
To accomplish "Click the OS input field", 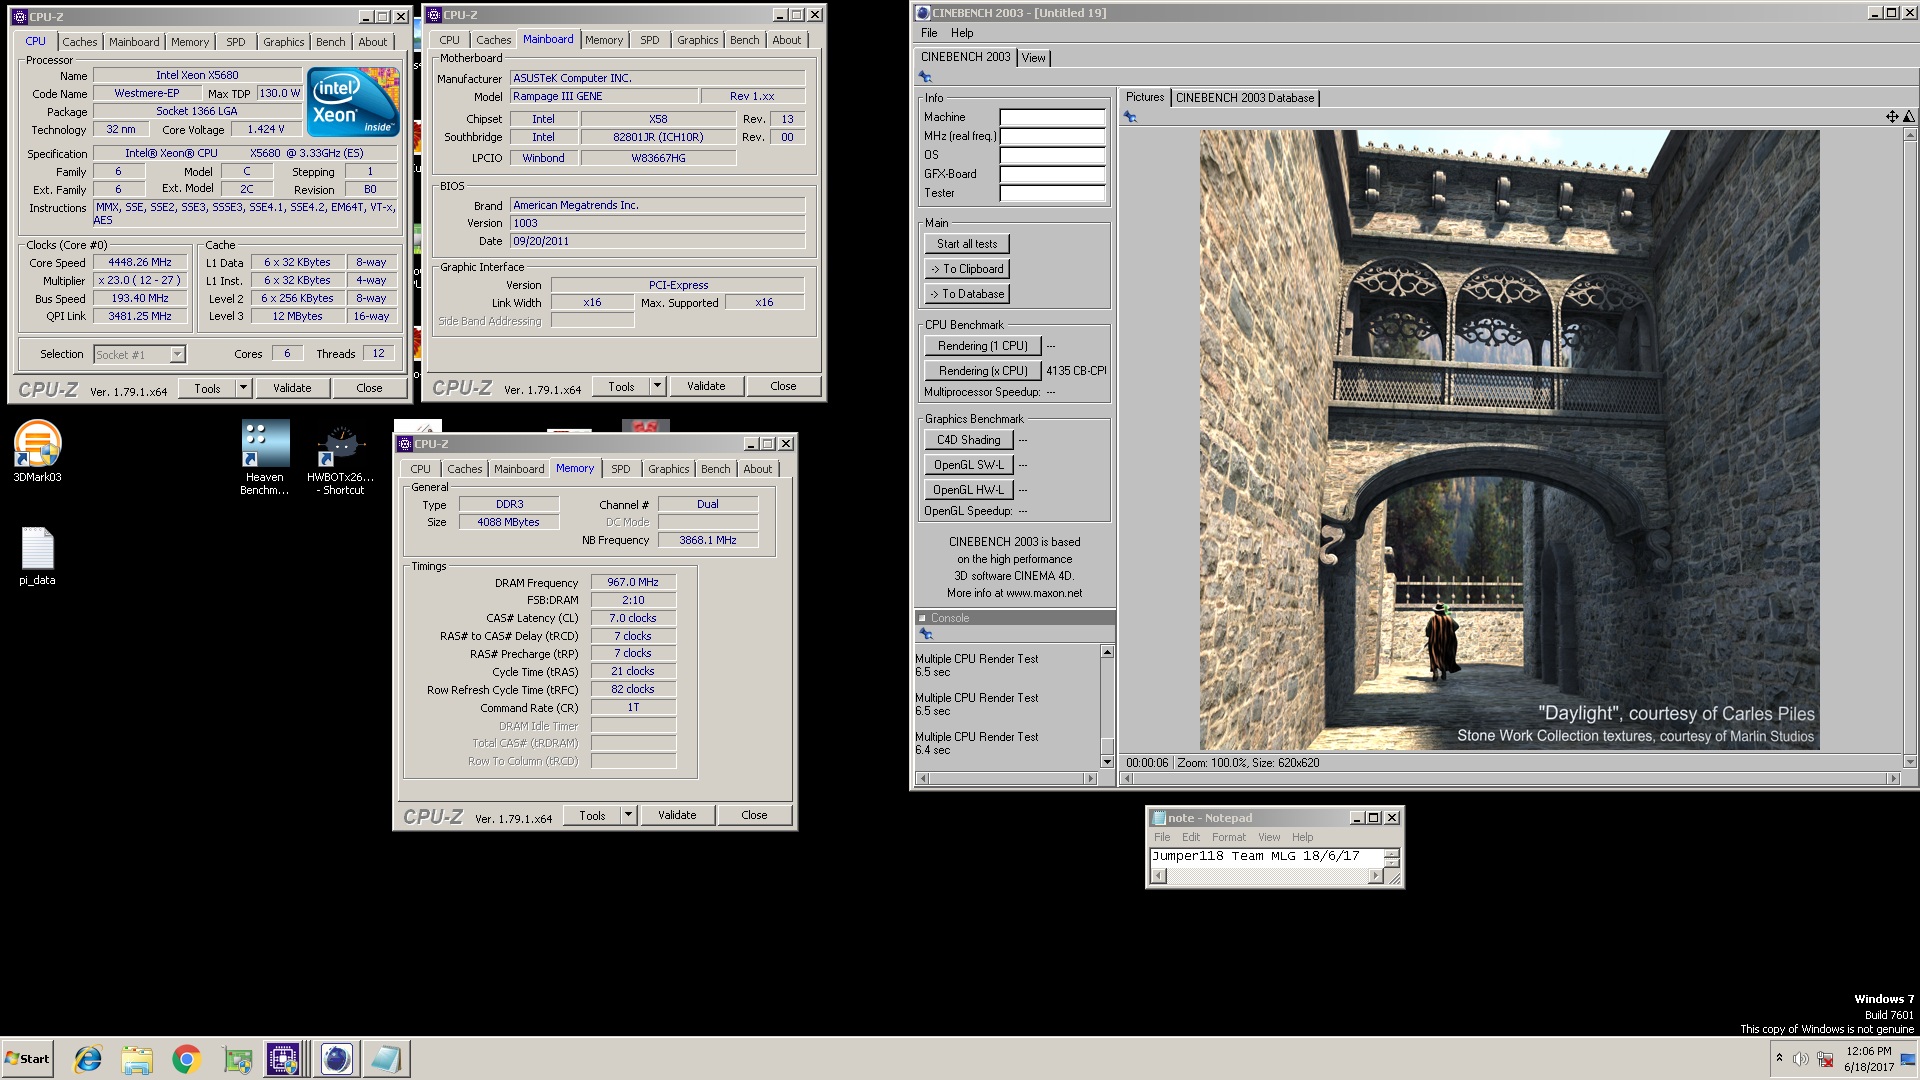I will tap(1052, 155).
